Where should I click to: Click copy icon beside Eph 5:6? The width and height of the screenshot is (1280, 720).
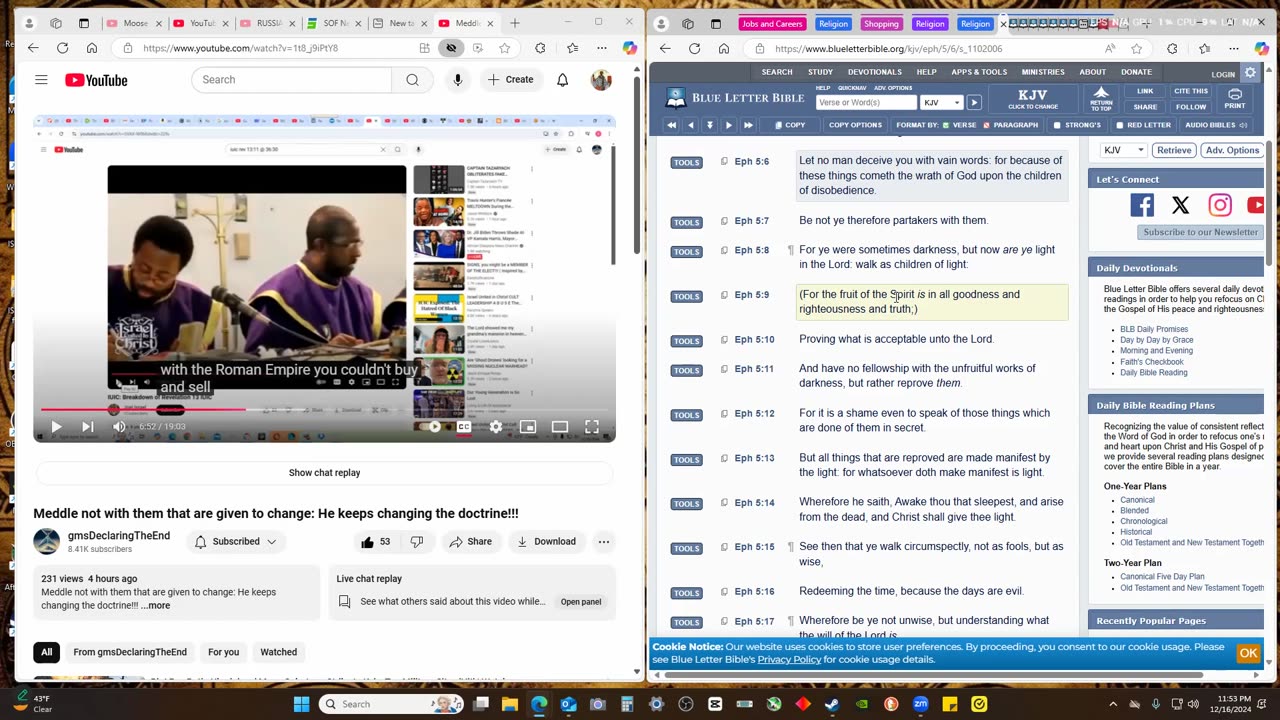724,161
